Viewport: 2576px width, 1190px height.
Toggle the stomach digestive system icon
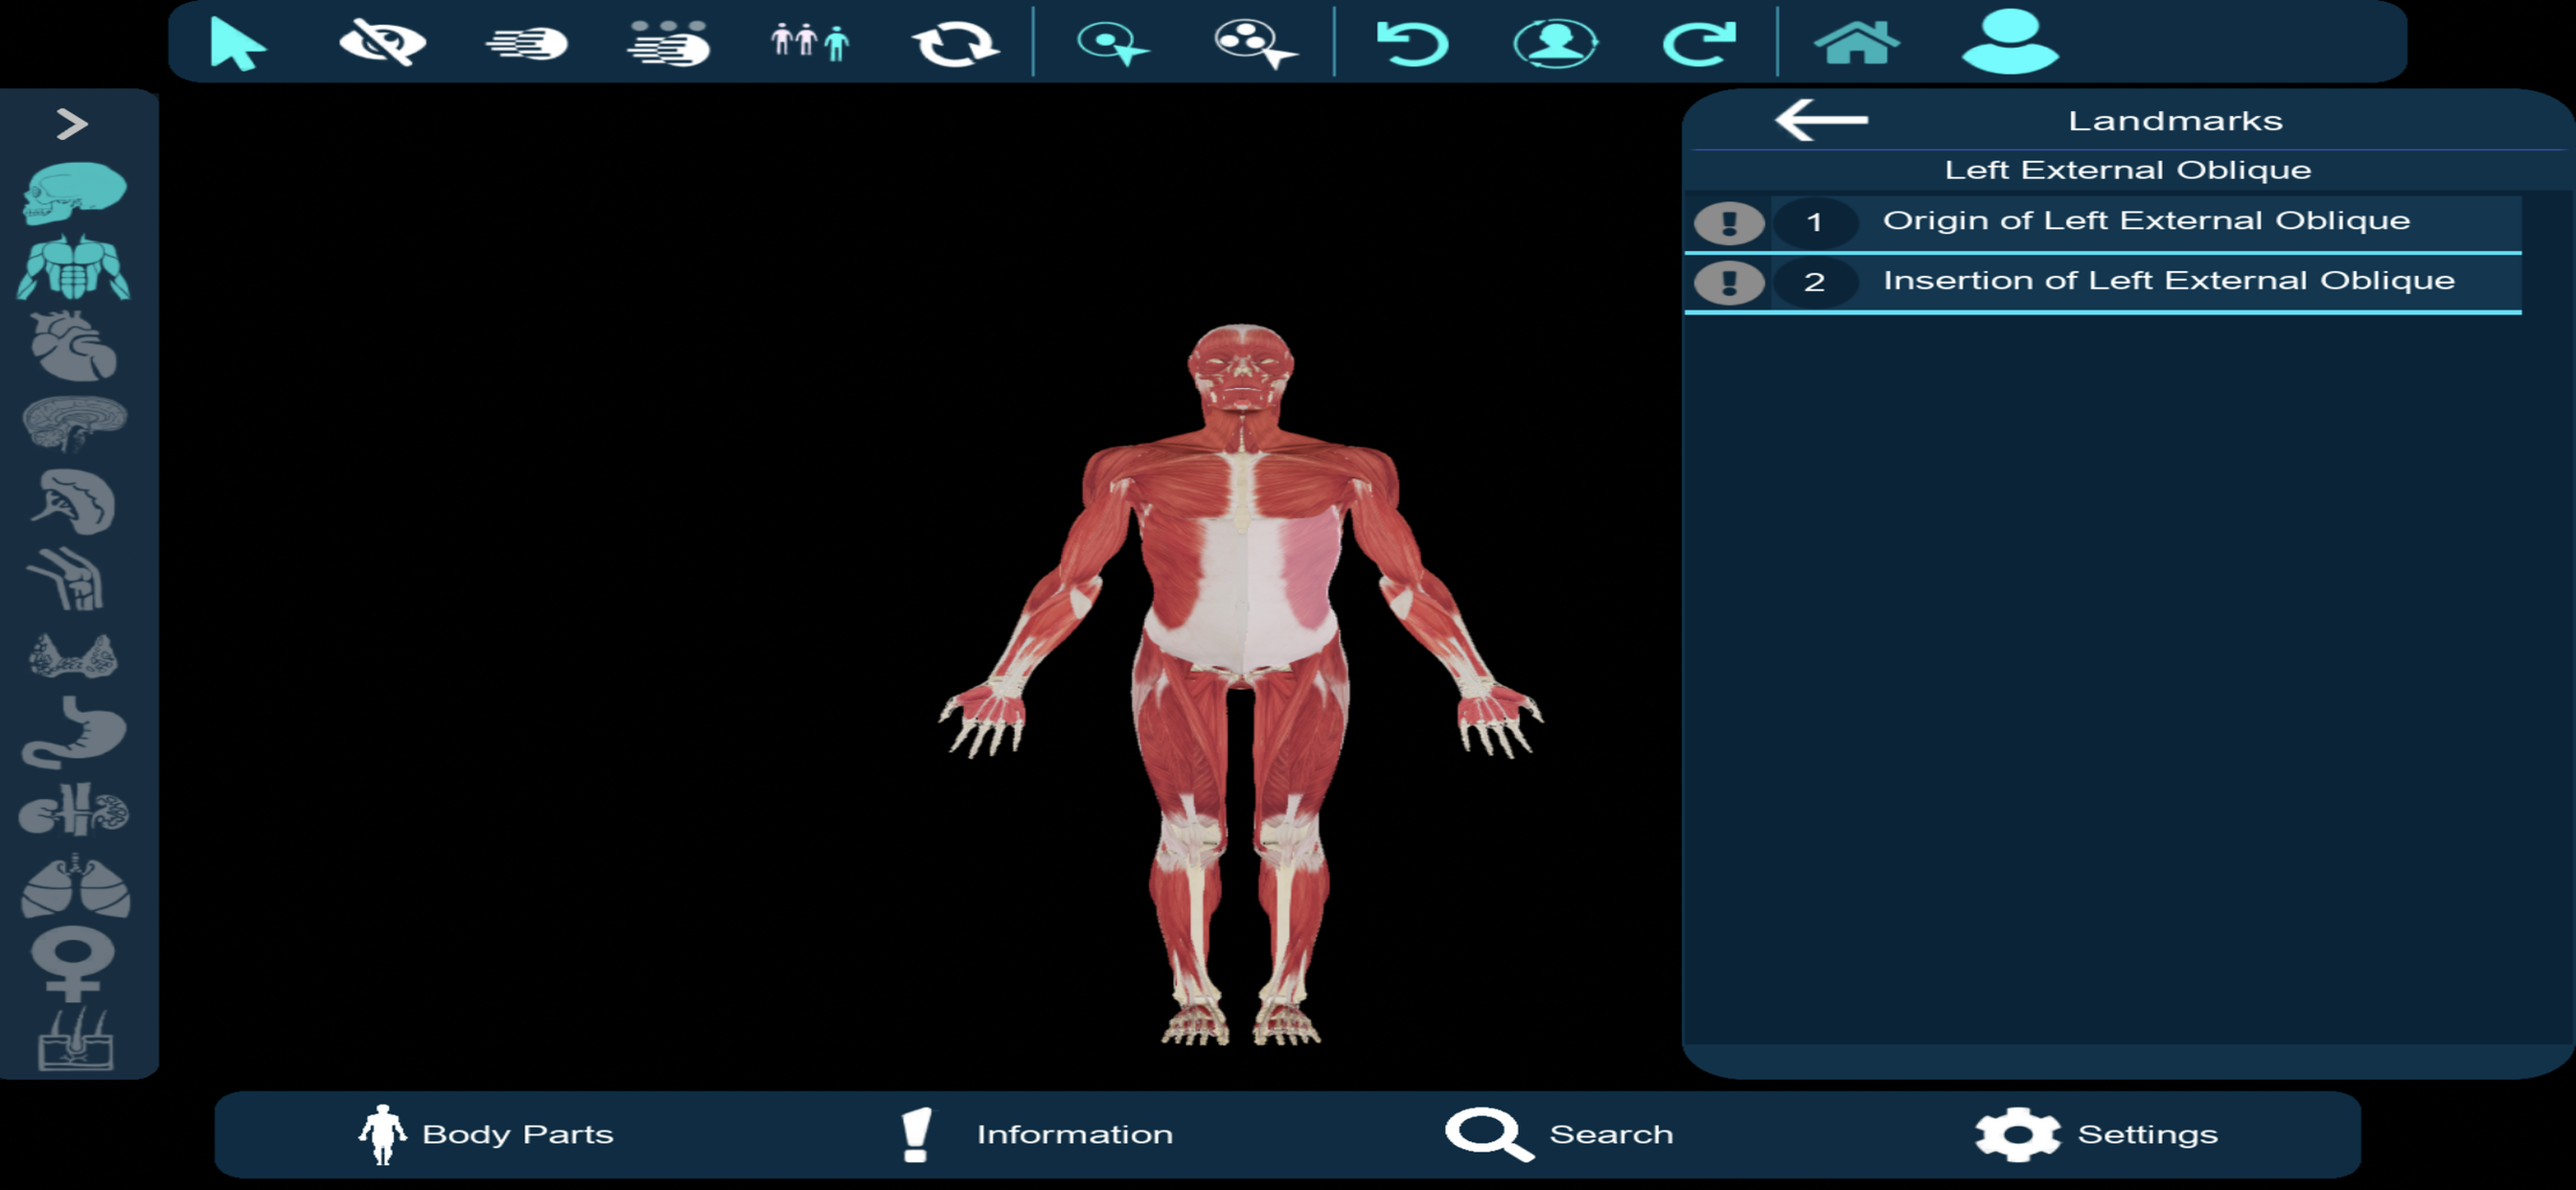[74, 733]
